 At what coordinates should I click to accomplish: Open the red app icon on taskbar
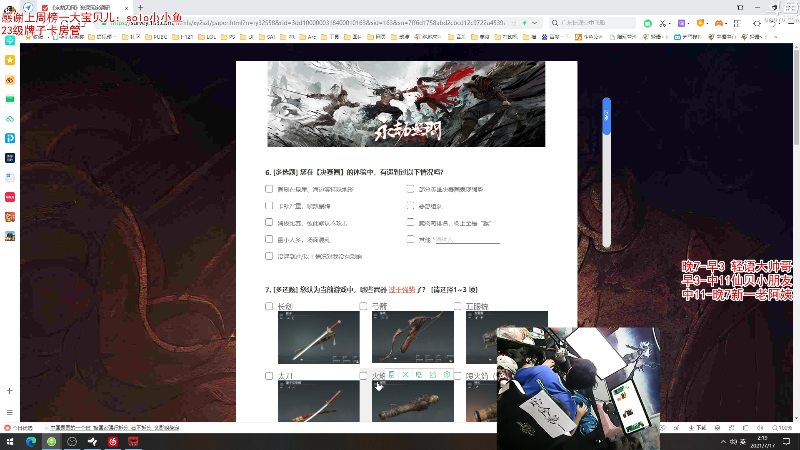[133, 441]
